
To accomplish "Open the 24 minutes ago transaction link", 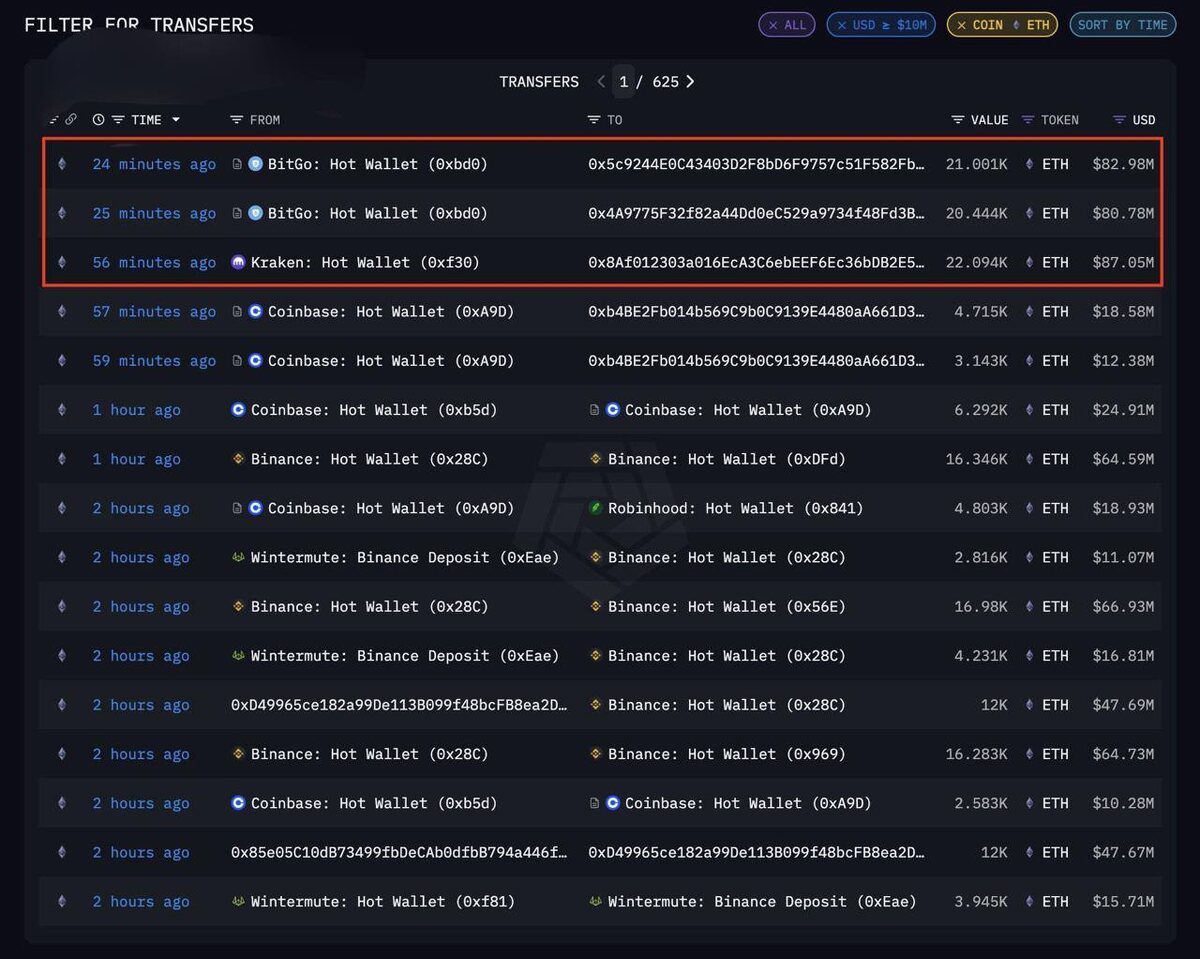I will point(154,164).
